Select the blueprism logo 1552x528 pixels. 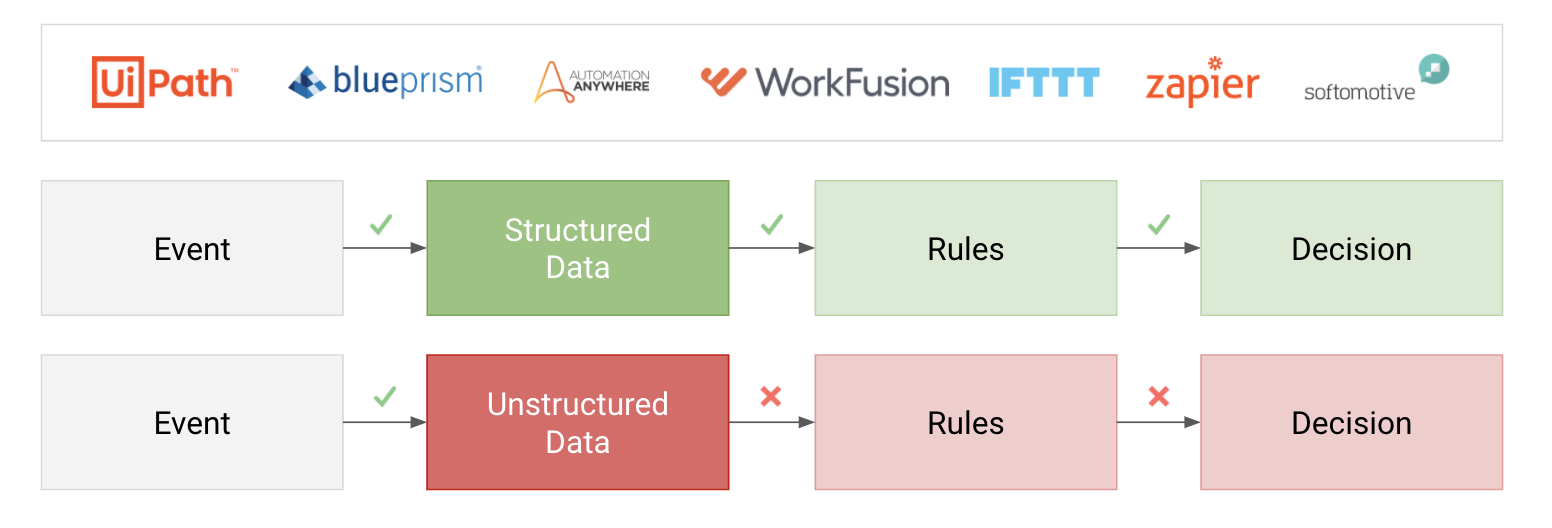click(385, 81)
